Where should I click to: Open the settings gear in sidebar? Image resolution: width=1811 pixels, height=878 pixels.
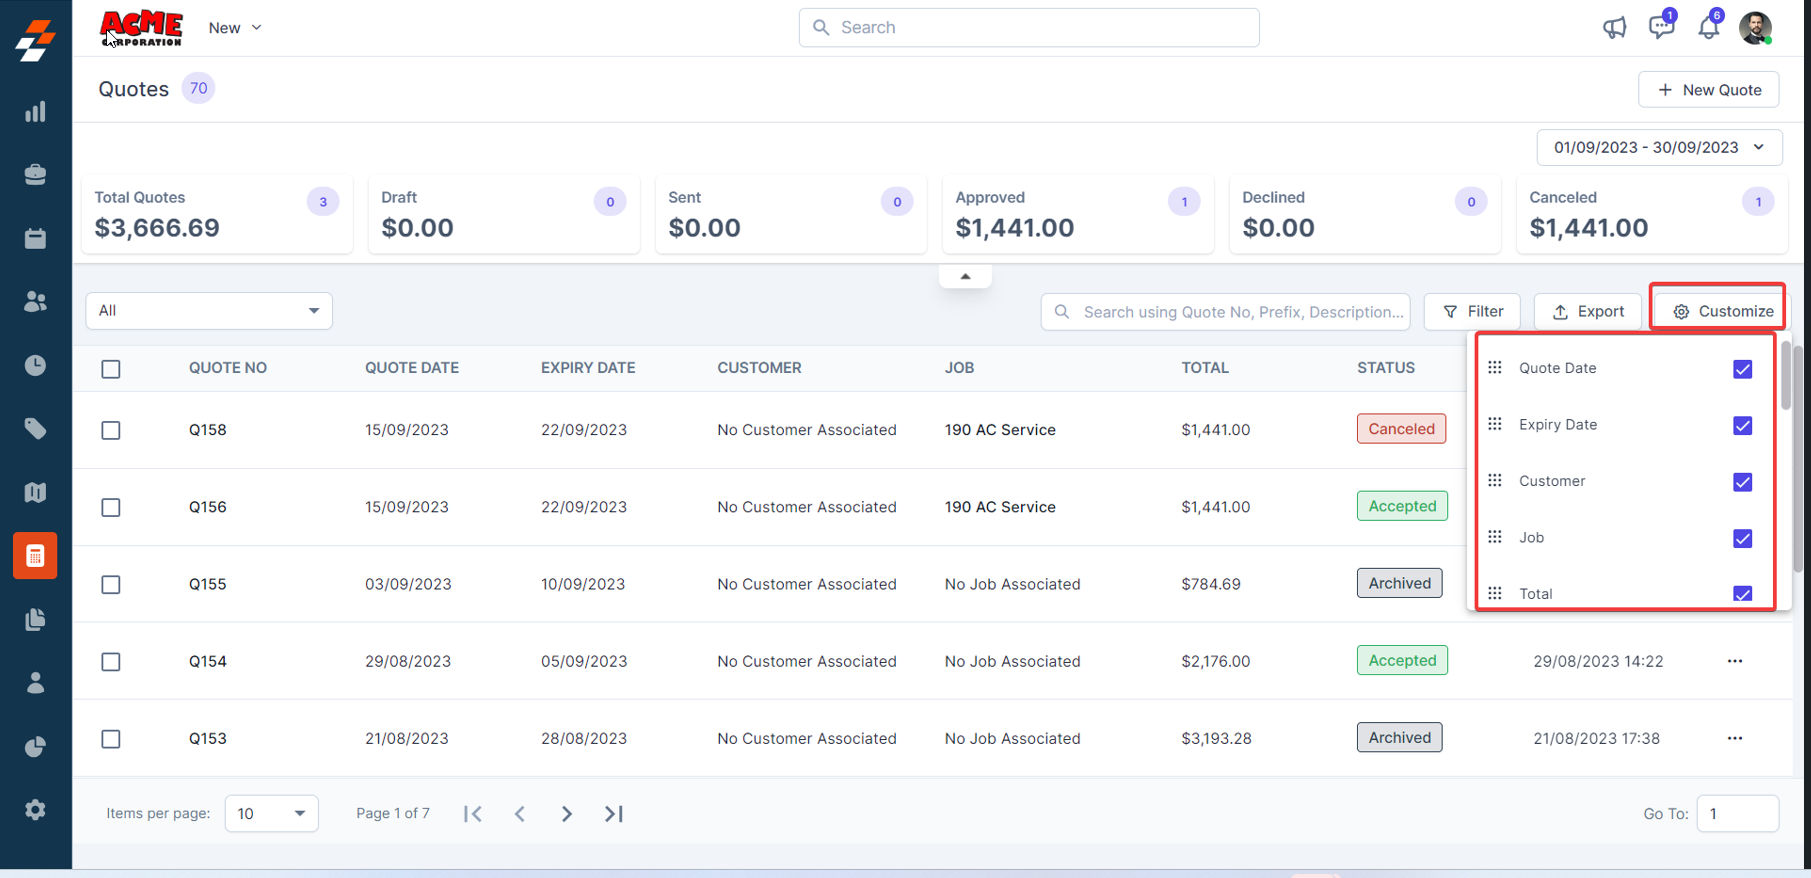pyautogui.click(x=35, y=810)
